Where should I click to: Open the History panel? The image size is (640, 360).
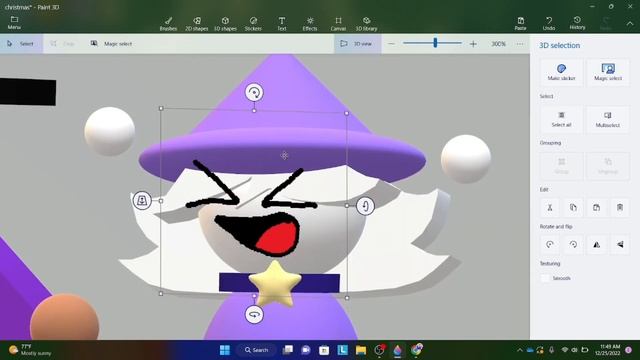pyautogui.click(x=577, y=23)
